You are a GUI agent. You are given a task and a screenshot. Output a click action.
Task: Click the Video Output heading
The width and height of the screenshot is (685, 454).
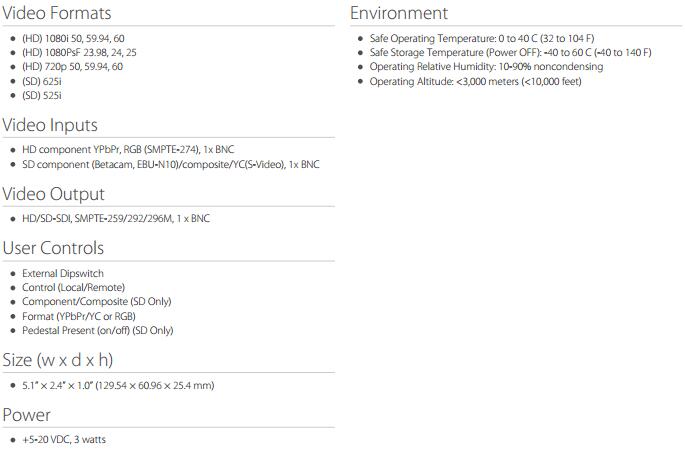coord(52,194)
